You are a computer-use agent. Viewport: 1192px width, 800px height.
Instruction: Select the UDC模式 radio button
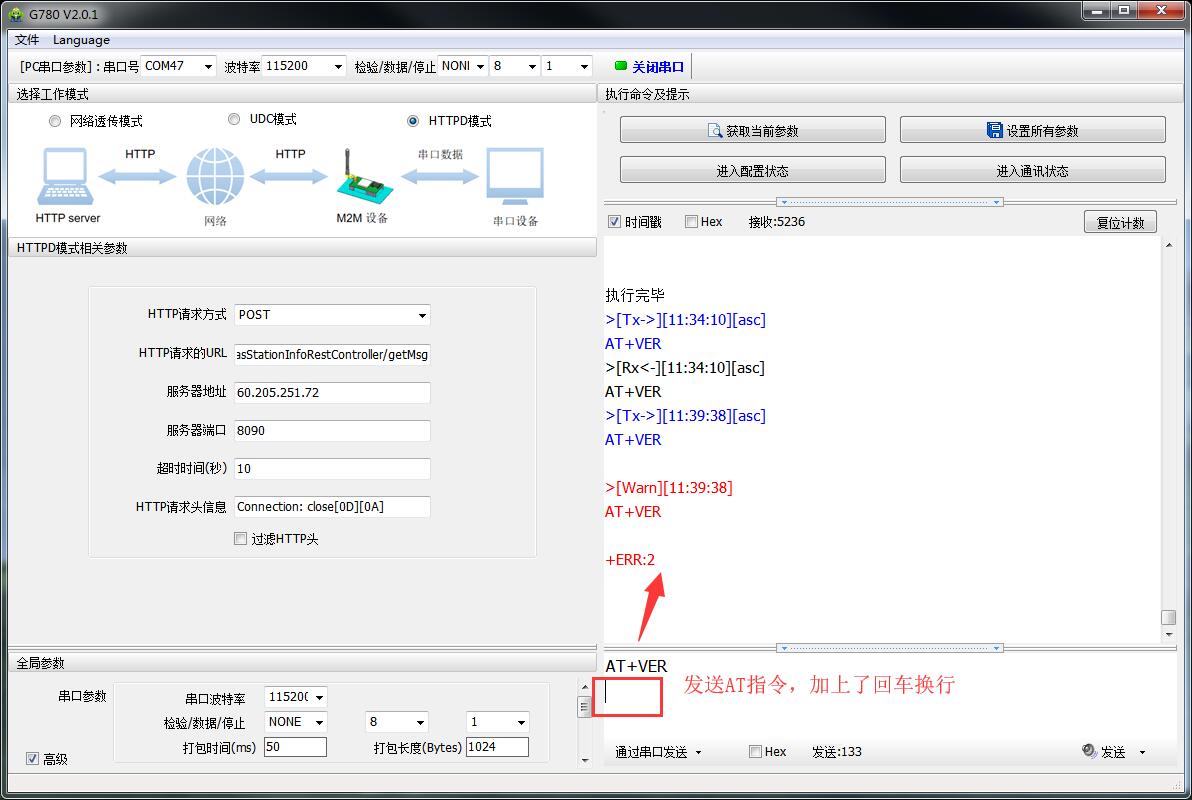point(234,119)
